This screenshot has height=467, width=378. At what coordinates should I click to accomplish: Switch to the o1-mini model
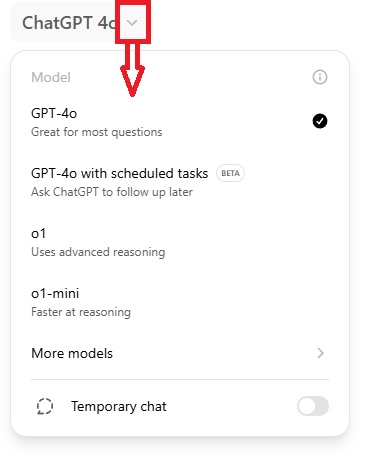pos(180,302)
